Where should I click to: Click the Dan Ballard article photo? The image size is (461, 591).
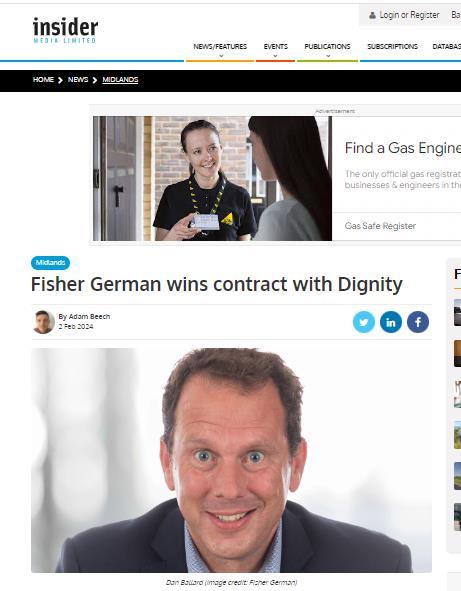[231, 460]
